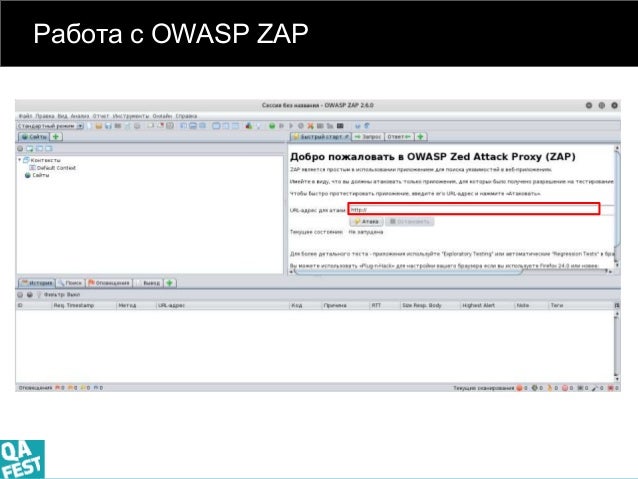Click the green circle break toggle icon

point(272,126)
